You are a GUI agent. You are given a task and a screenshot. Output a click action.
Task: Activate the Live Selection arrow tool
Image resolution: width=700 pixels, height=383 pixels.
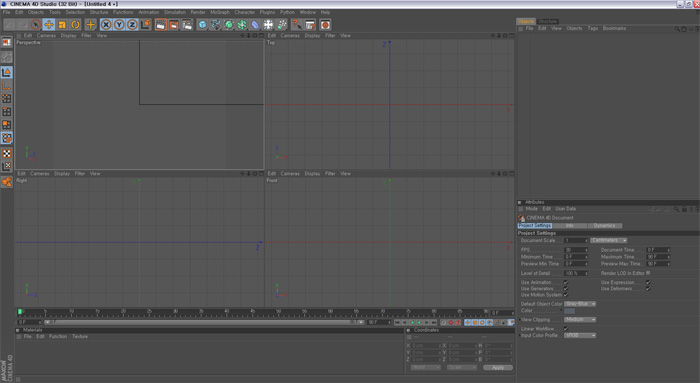pyautogui.click(x=36, y=25)
